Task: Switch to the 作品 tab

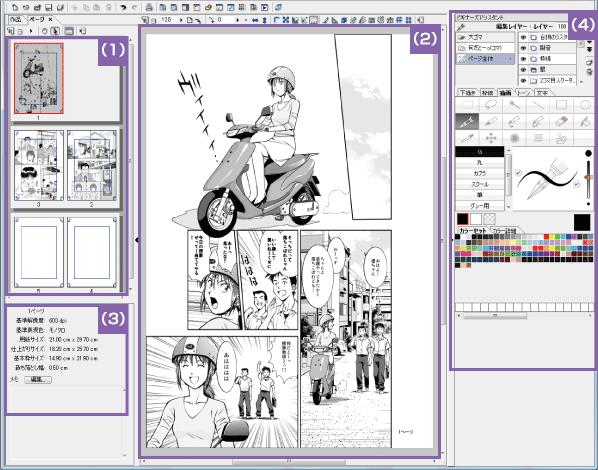Action: pyautogui.click(x=16, y=19)
